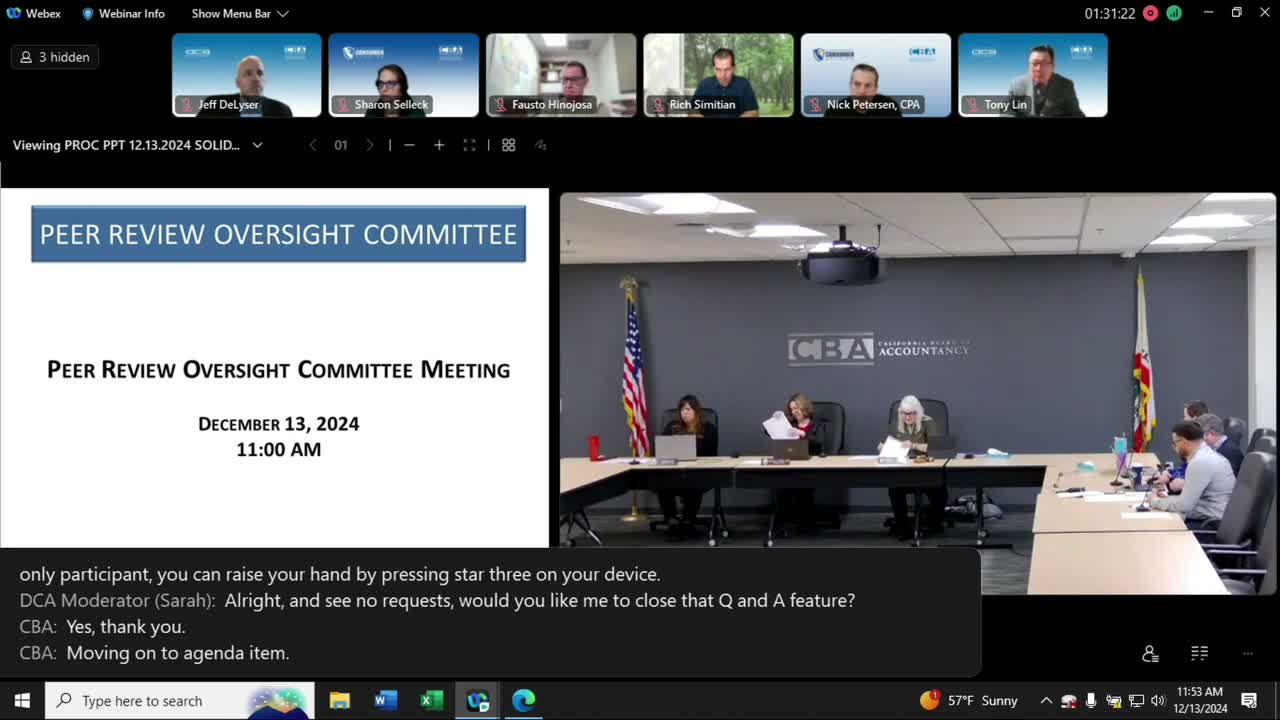Open the clock and calendar flyout
Viewport: 1280px width, 720px height.
click(1201, 700)
